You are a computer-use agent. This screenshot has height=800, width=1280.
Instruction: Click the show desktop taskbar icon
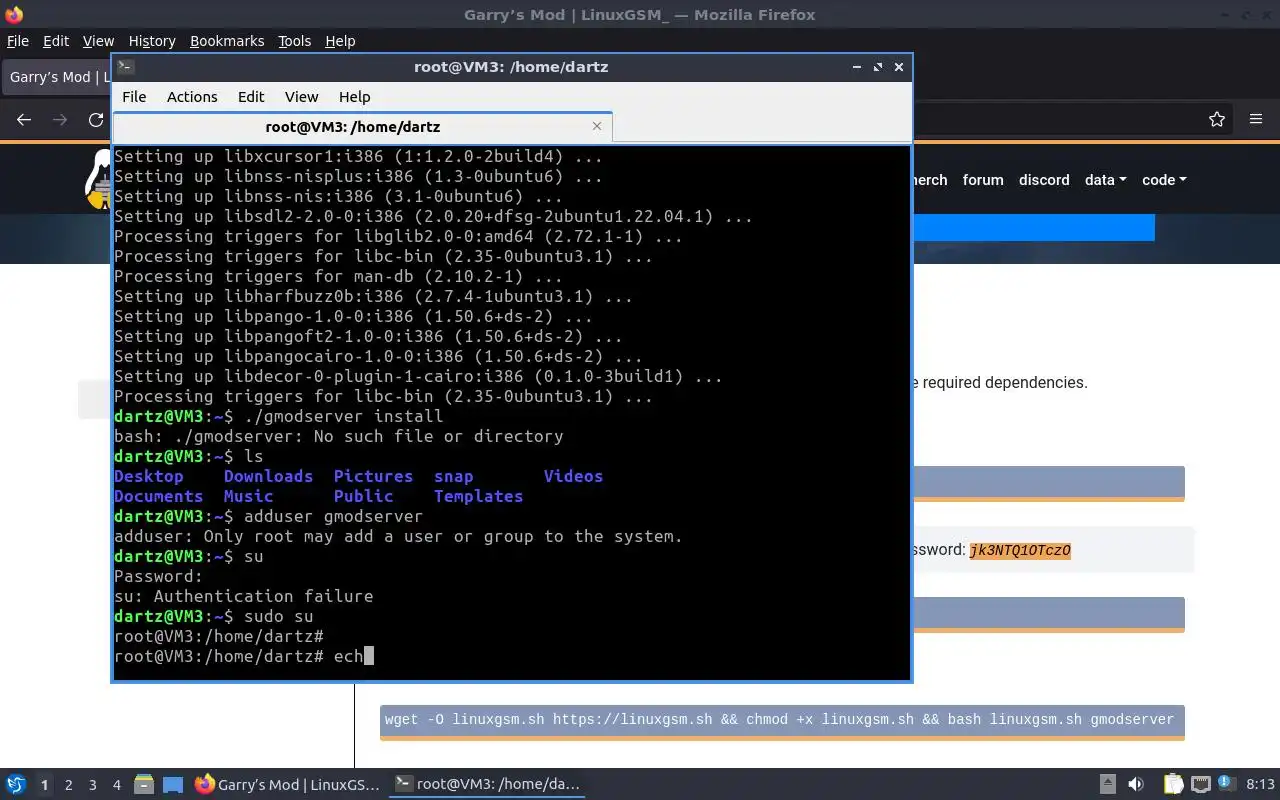173,785
